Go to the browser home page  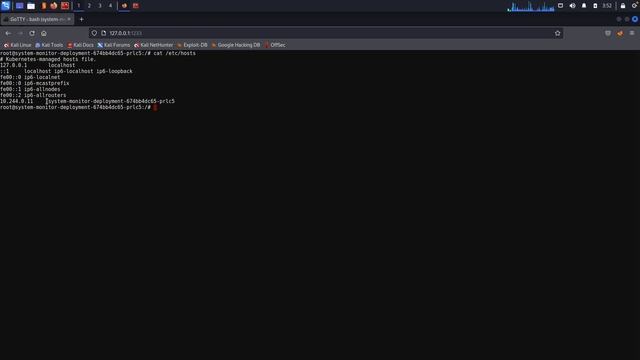pyautogui.click(x=44, y=33)
